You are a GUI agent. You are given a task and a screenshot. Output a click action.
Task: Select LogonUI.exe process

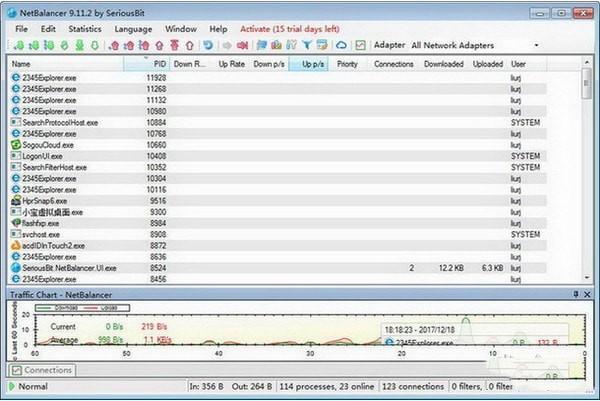278,156
